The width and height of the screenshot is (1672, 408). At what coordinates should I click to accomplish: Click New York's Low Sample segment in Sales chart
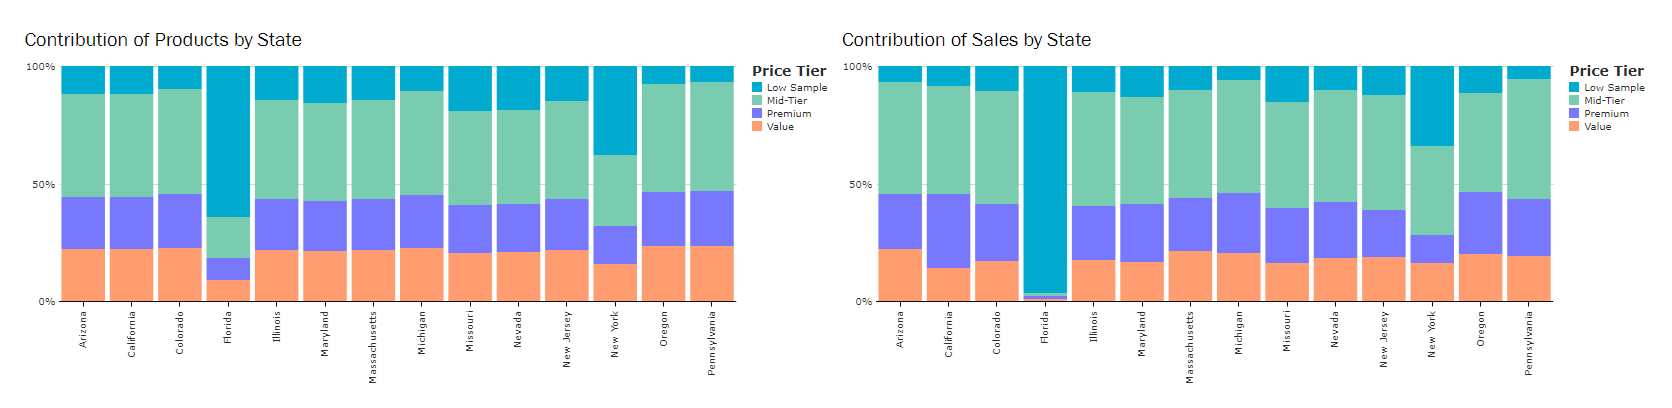(1432, 106)
